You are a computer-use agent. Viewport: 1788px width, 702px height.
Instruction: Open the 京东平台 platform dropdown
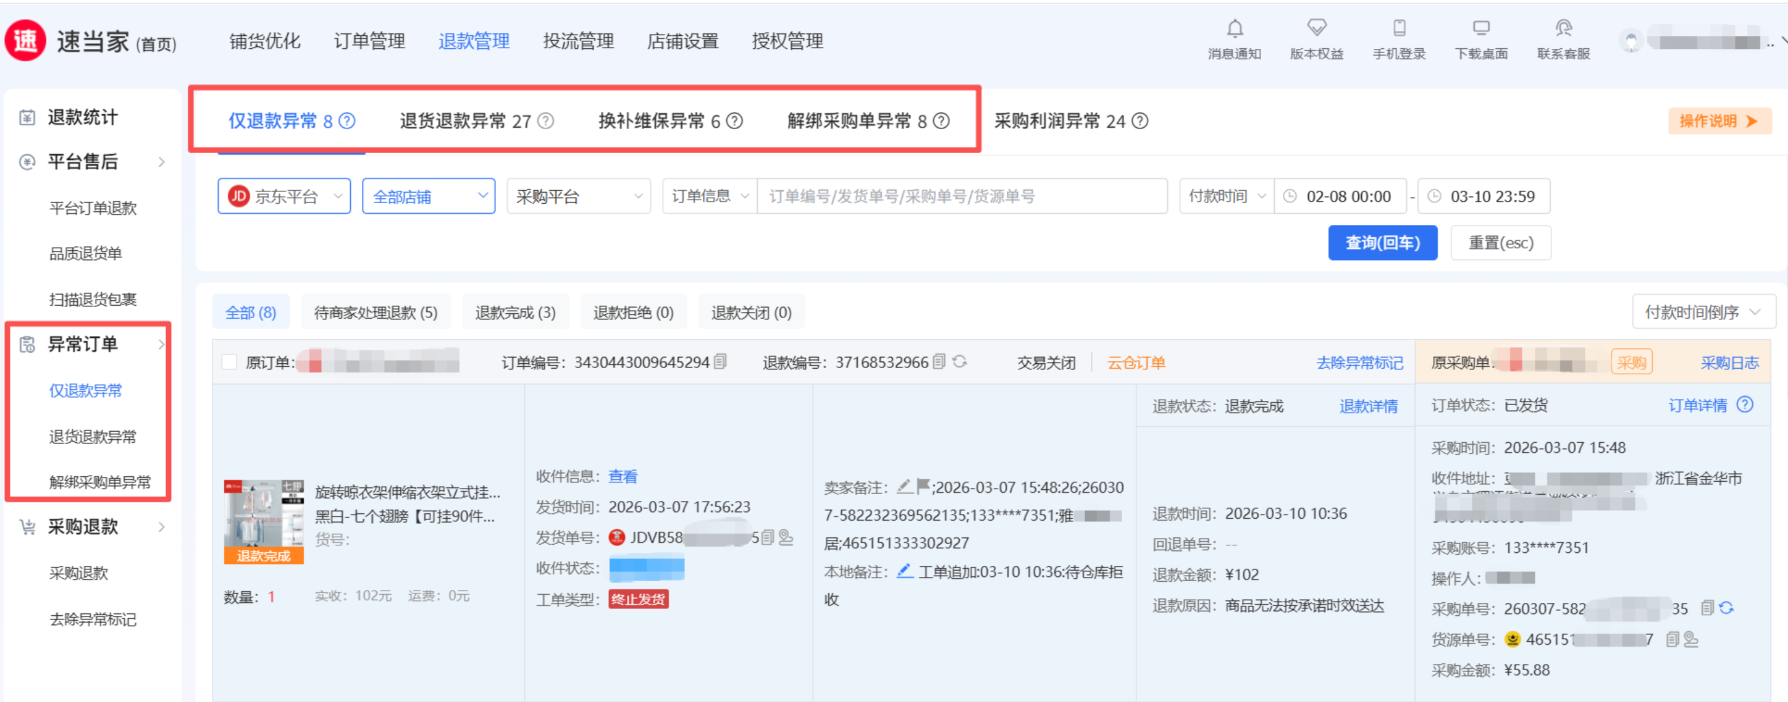[284, 196]
